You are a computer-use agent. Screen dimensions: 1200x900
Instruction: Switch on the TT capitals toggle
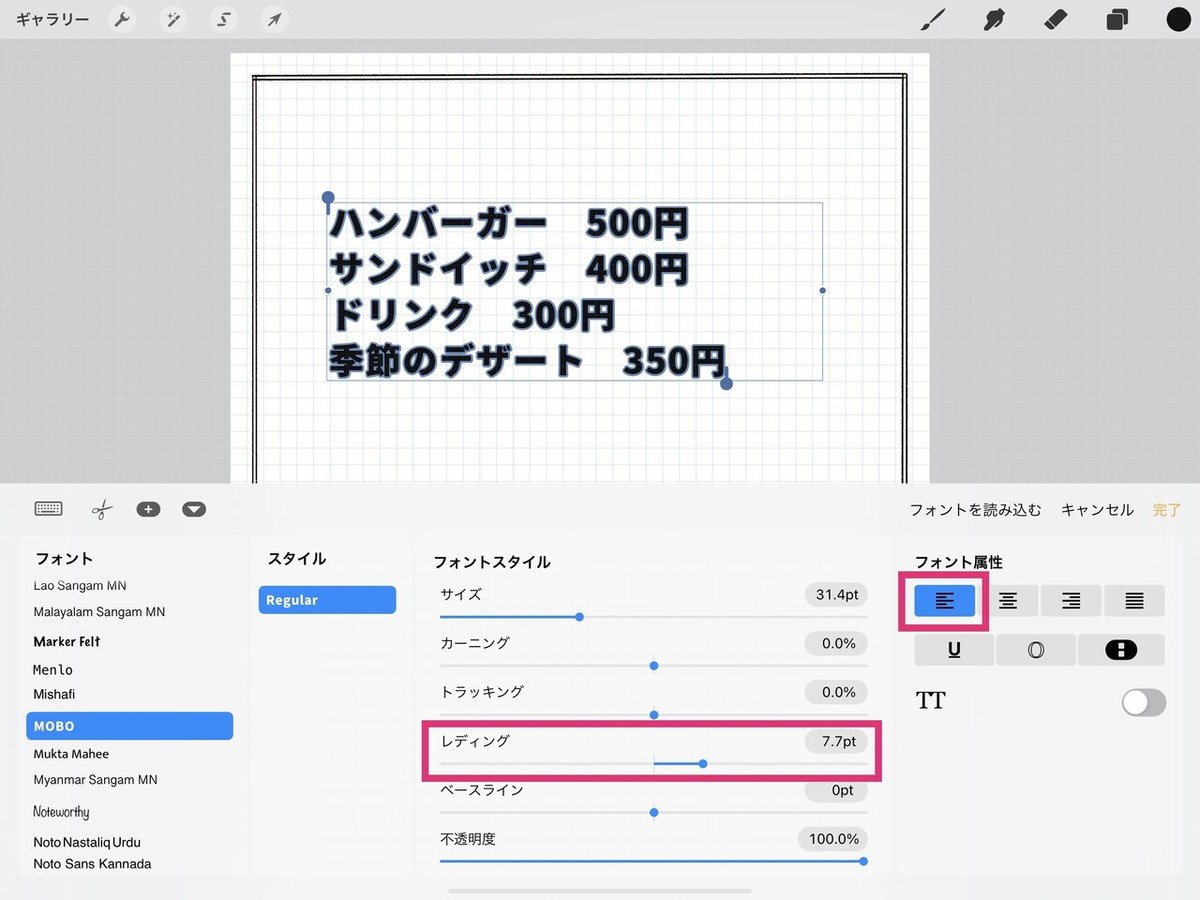coord(1144,702)
